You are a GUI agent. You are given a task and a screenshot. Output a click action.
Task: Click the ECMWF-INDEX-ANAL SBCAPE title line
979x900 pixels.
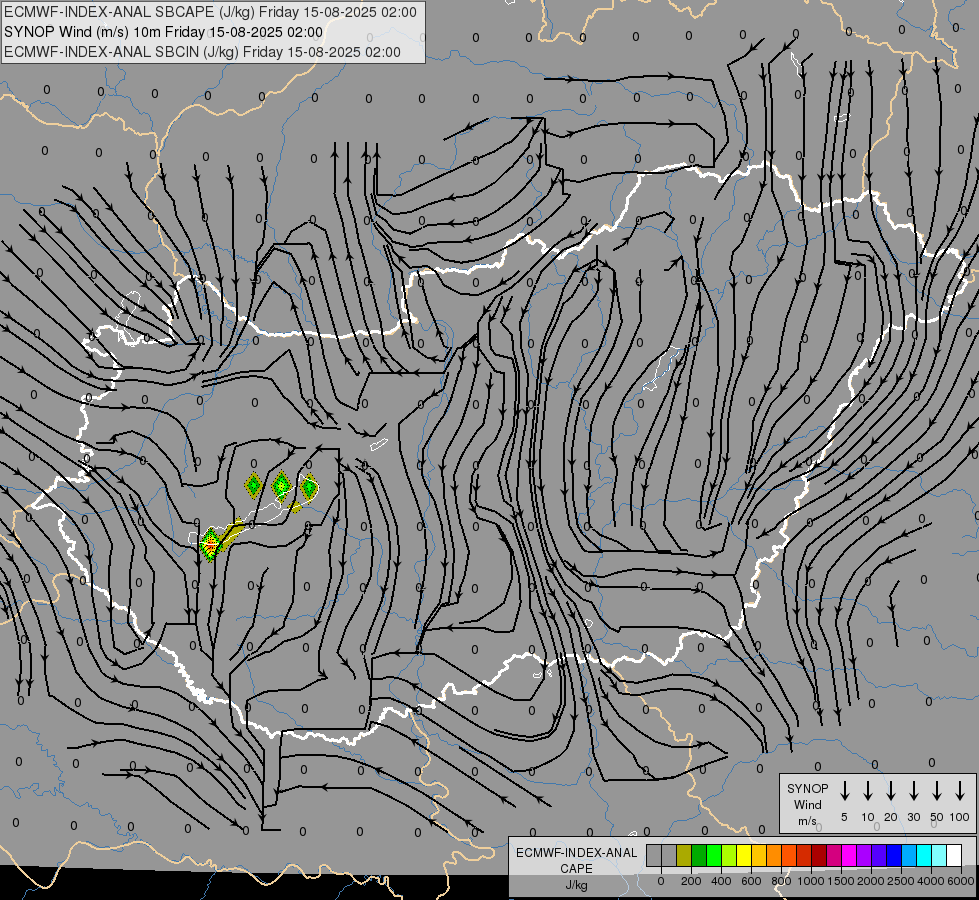(210, 12)
